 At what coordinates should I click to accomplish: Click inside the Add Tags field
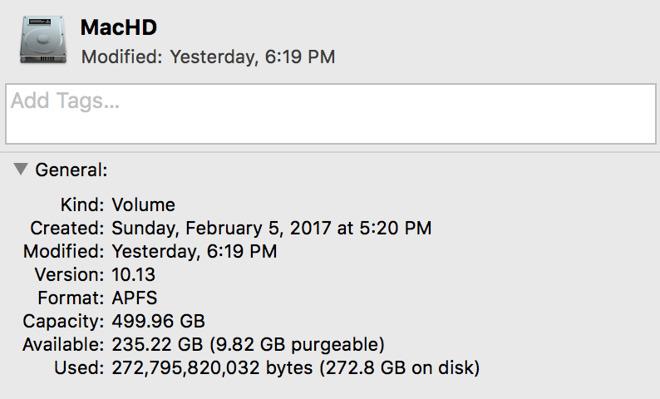click(x=330, y=114)
